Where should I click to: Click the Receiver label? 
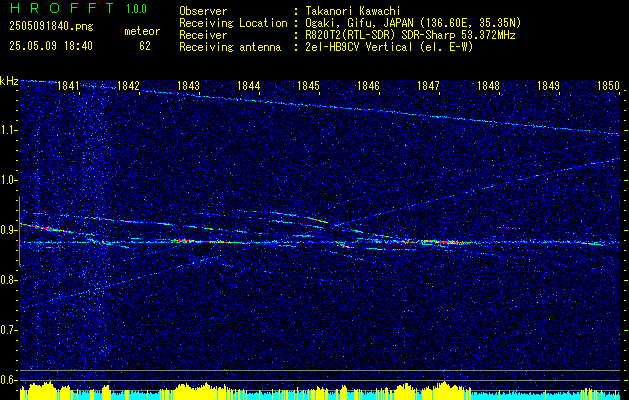(203, 35)
